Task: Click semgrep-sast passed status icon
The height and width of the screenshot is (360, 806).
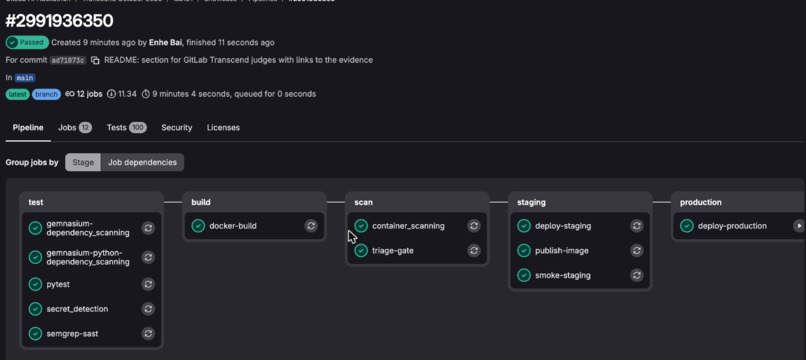Action: tap(35, 333)
